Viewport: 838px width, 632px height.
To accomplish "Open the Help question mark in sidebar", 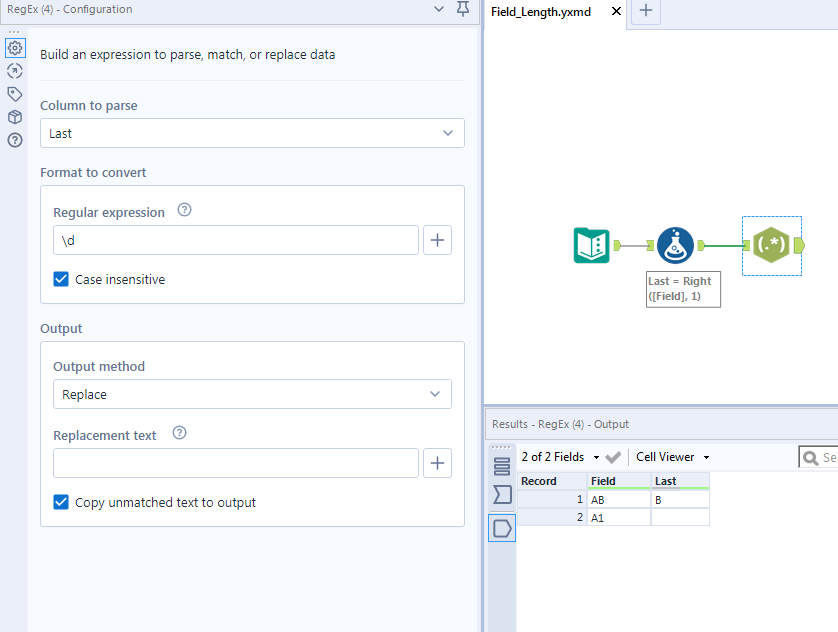I will point(15,140).
